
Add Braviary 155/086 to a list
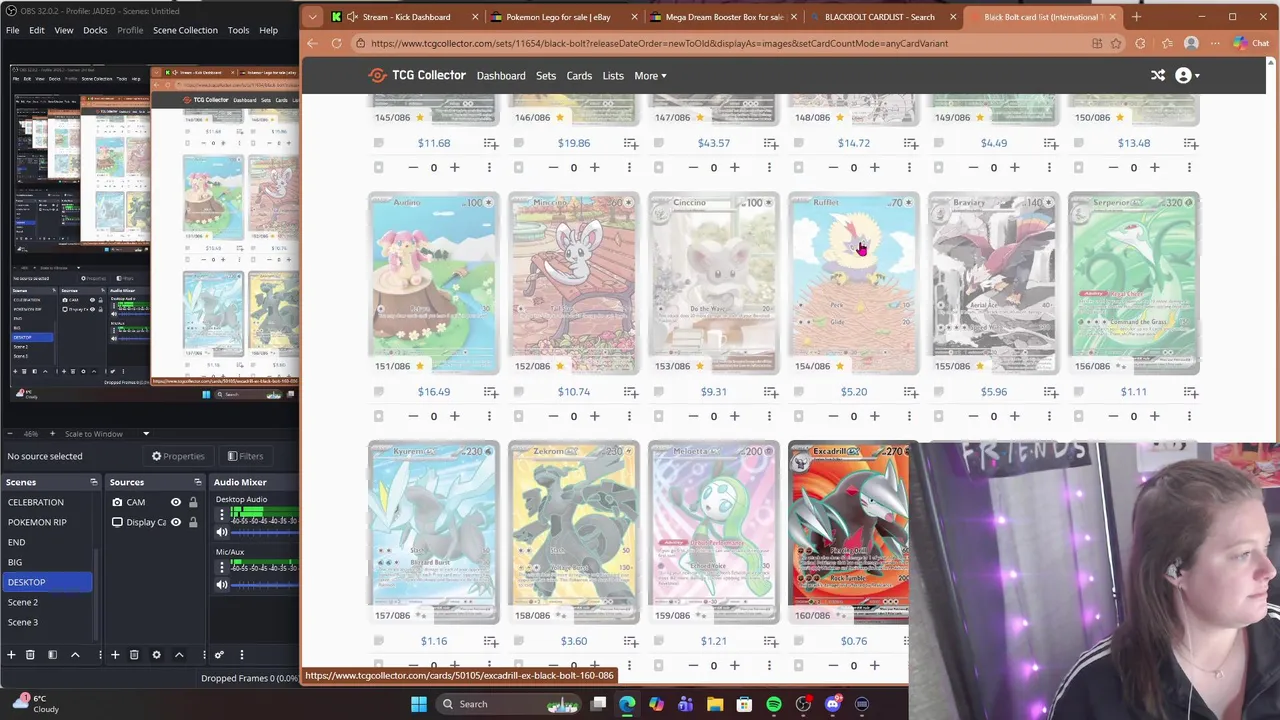click(x=1050, y=392)
